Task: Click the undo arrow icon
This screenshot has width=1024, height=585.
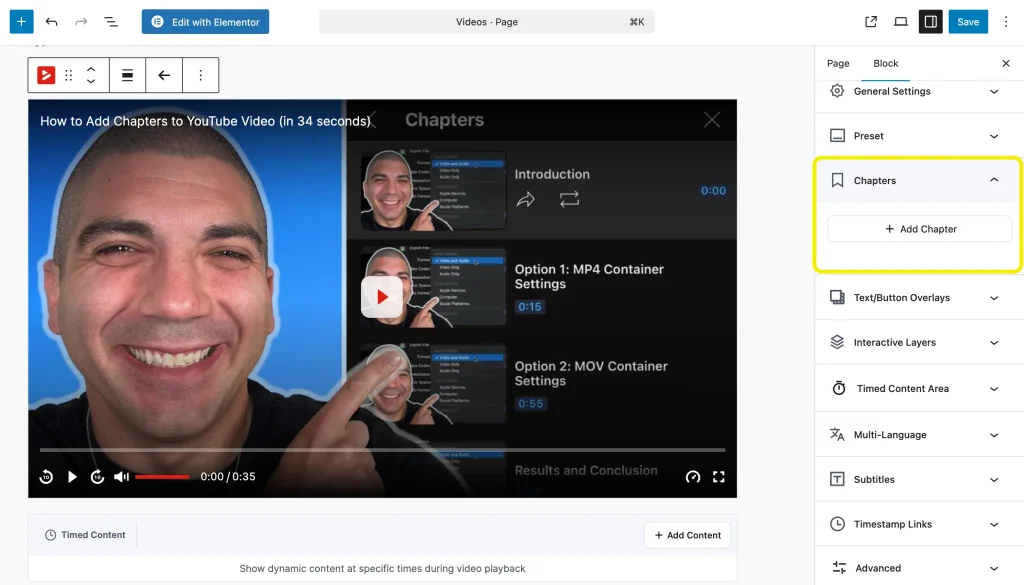Action: (52, 21)
